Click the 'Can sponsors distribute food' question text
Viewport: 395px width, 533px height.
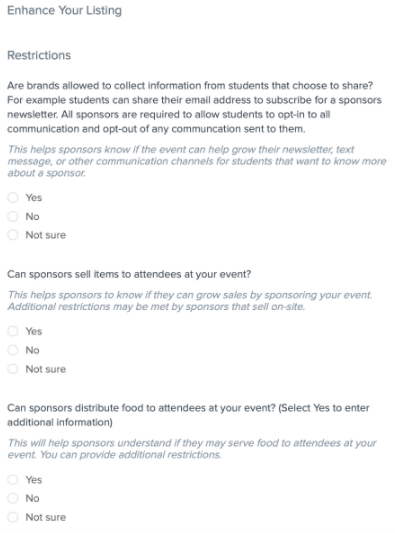(x=188, y=415)
